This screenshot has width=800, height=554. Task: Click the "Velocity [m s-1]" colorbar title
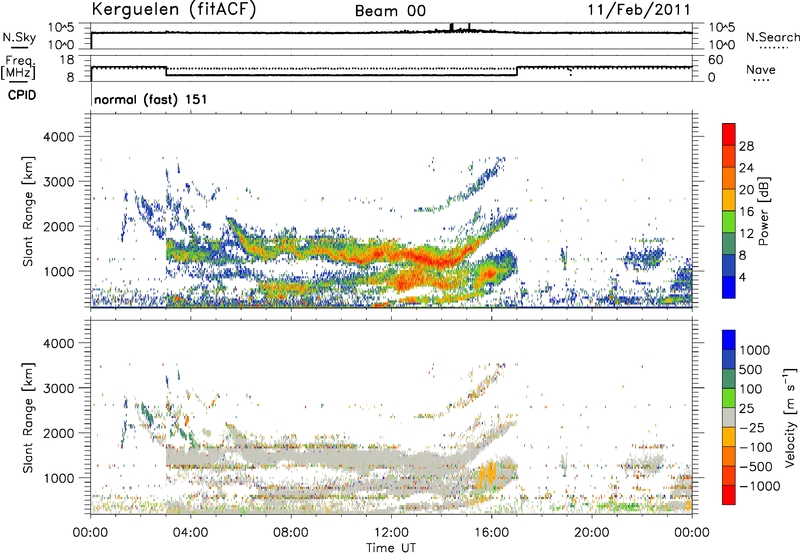tap(791, 417)
